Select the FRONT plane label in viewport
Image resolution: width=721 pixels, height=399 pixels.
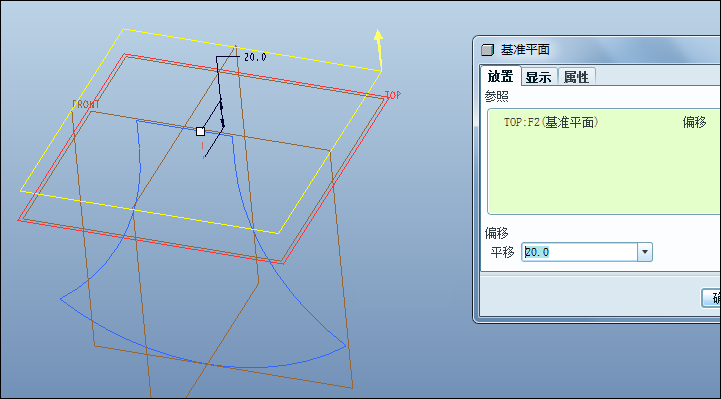point(86,104)
